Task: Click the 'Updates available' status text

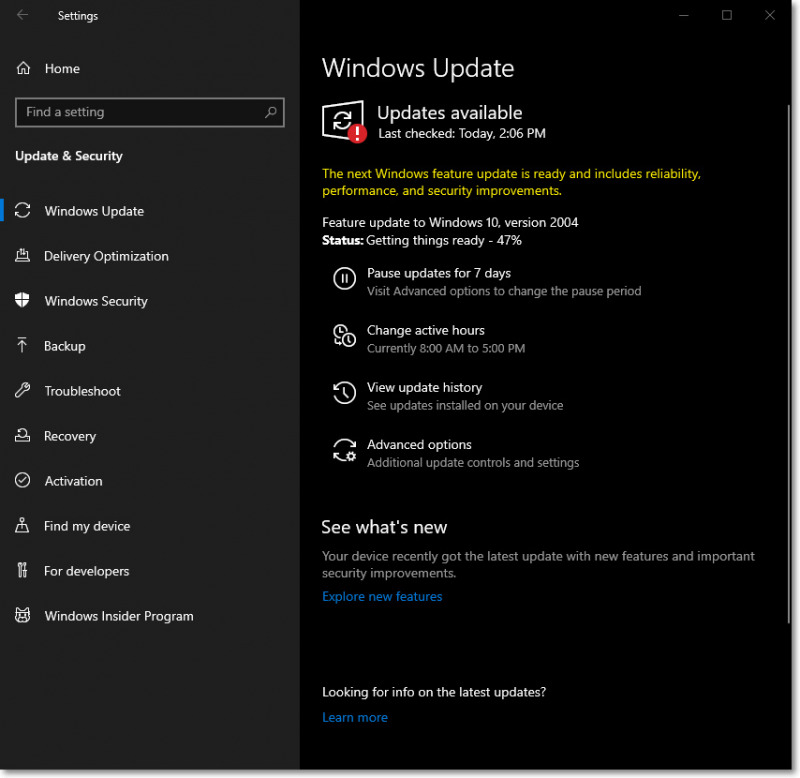Action: pos(449,112)
